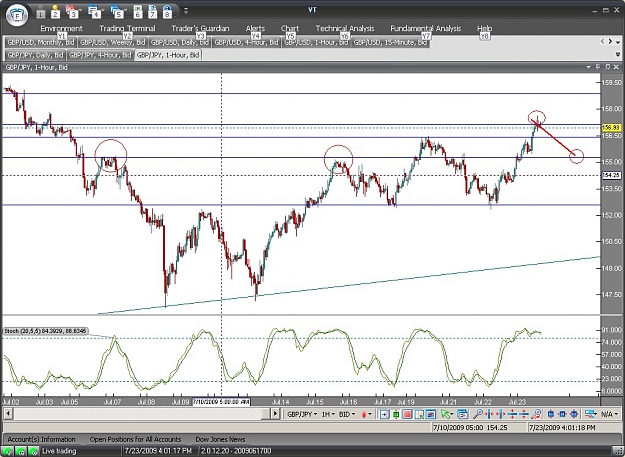Switch to GBP/JPY, Daily, Bid tab
The height and width of the screenshot is (457, 625).
35,55
